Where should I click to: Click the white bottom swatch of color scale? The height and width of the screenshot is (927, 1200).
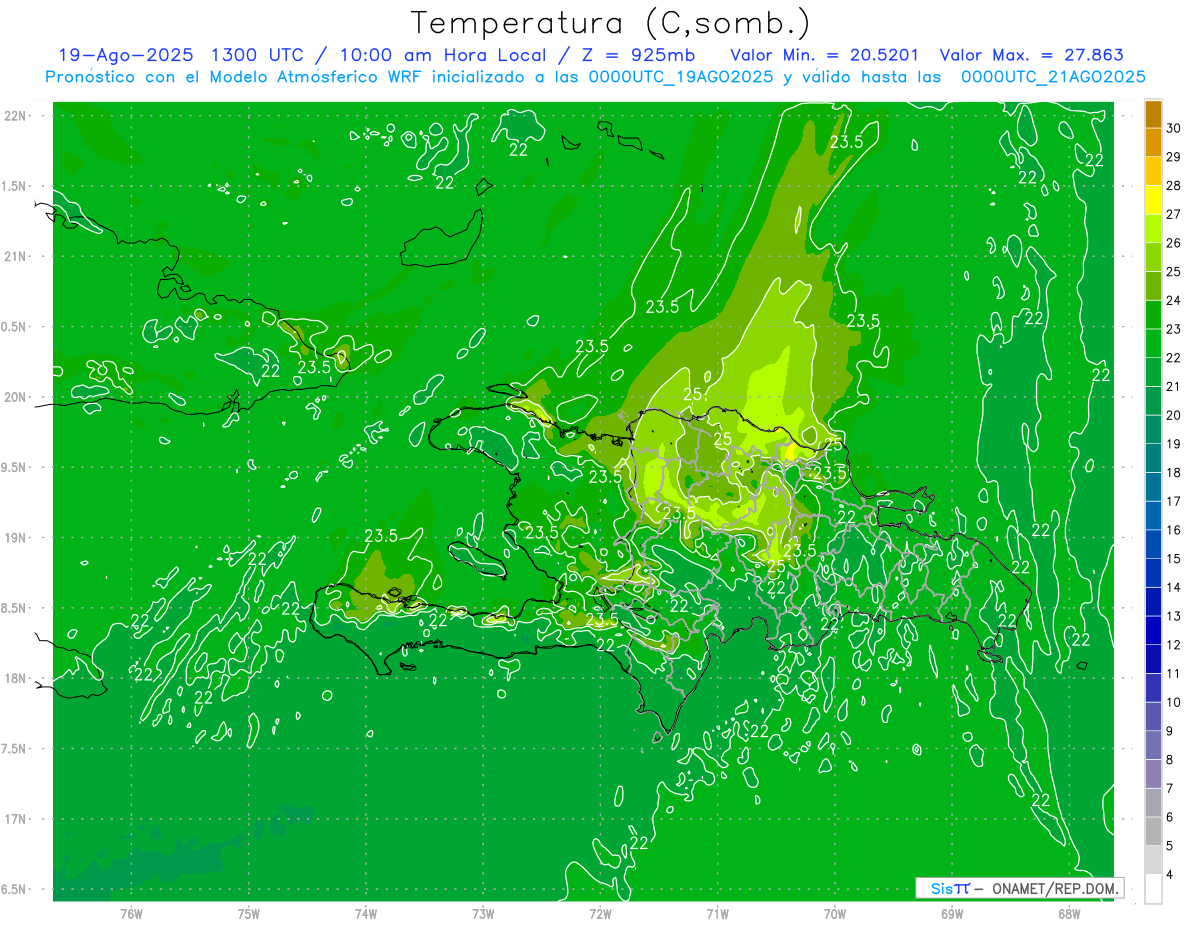click(x=1153, y=888)
